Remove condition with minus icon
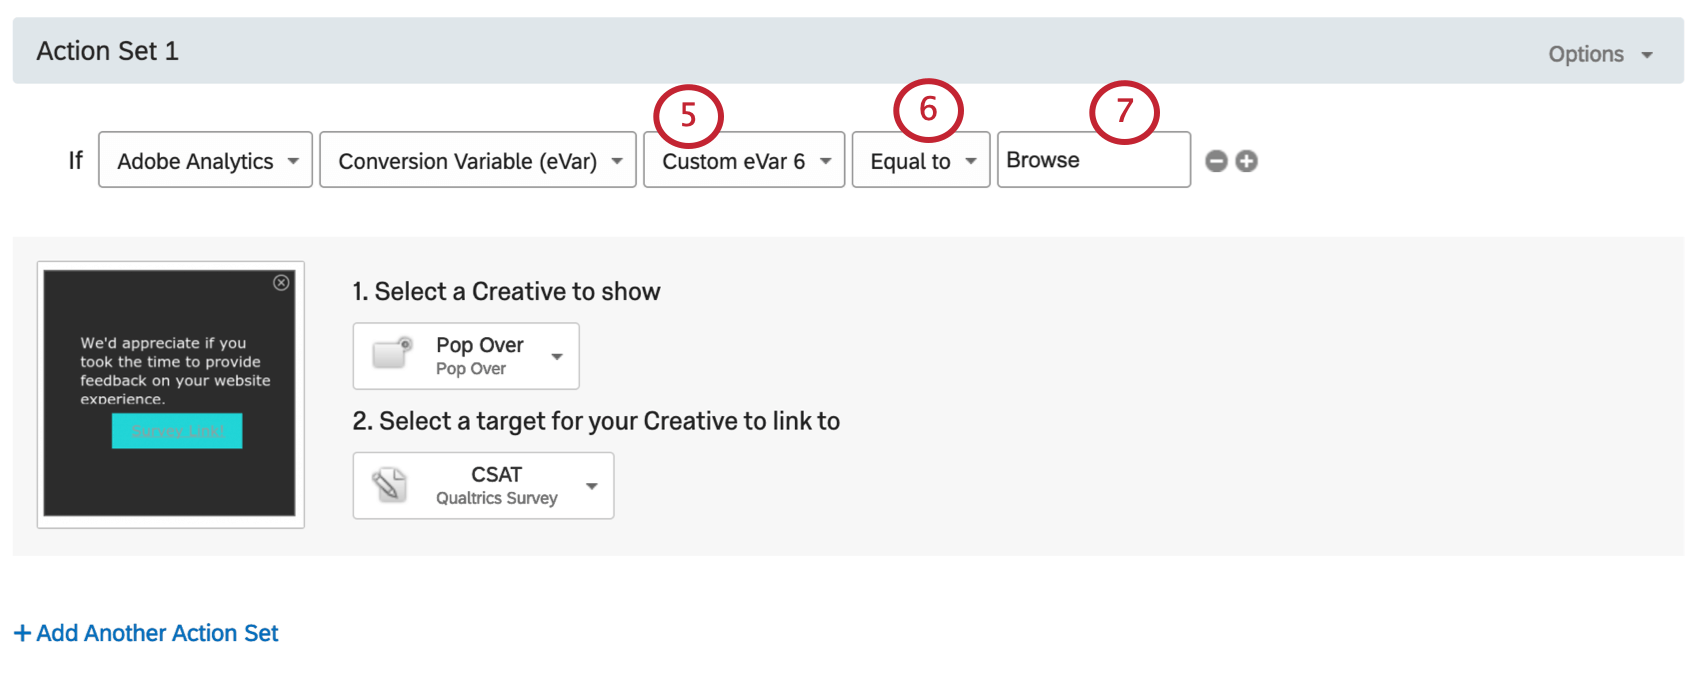Image resolution: width=1700 pixels, height=674 pixels. tap(1216, 161)
